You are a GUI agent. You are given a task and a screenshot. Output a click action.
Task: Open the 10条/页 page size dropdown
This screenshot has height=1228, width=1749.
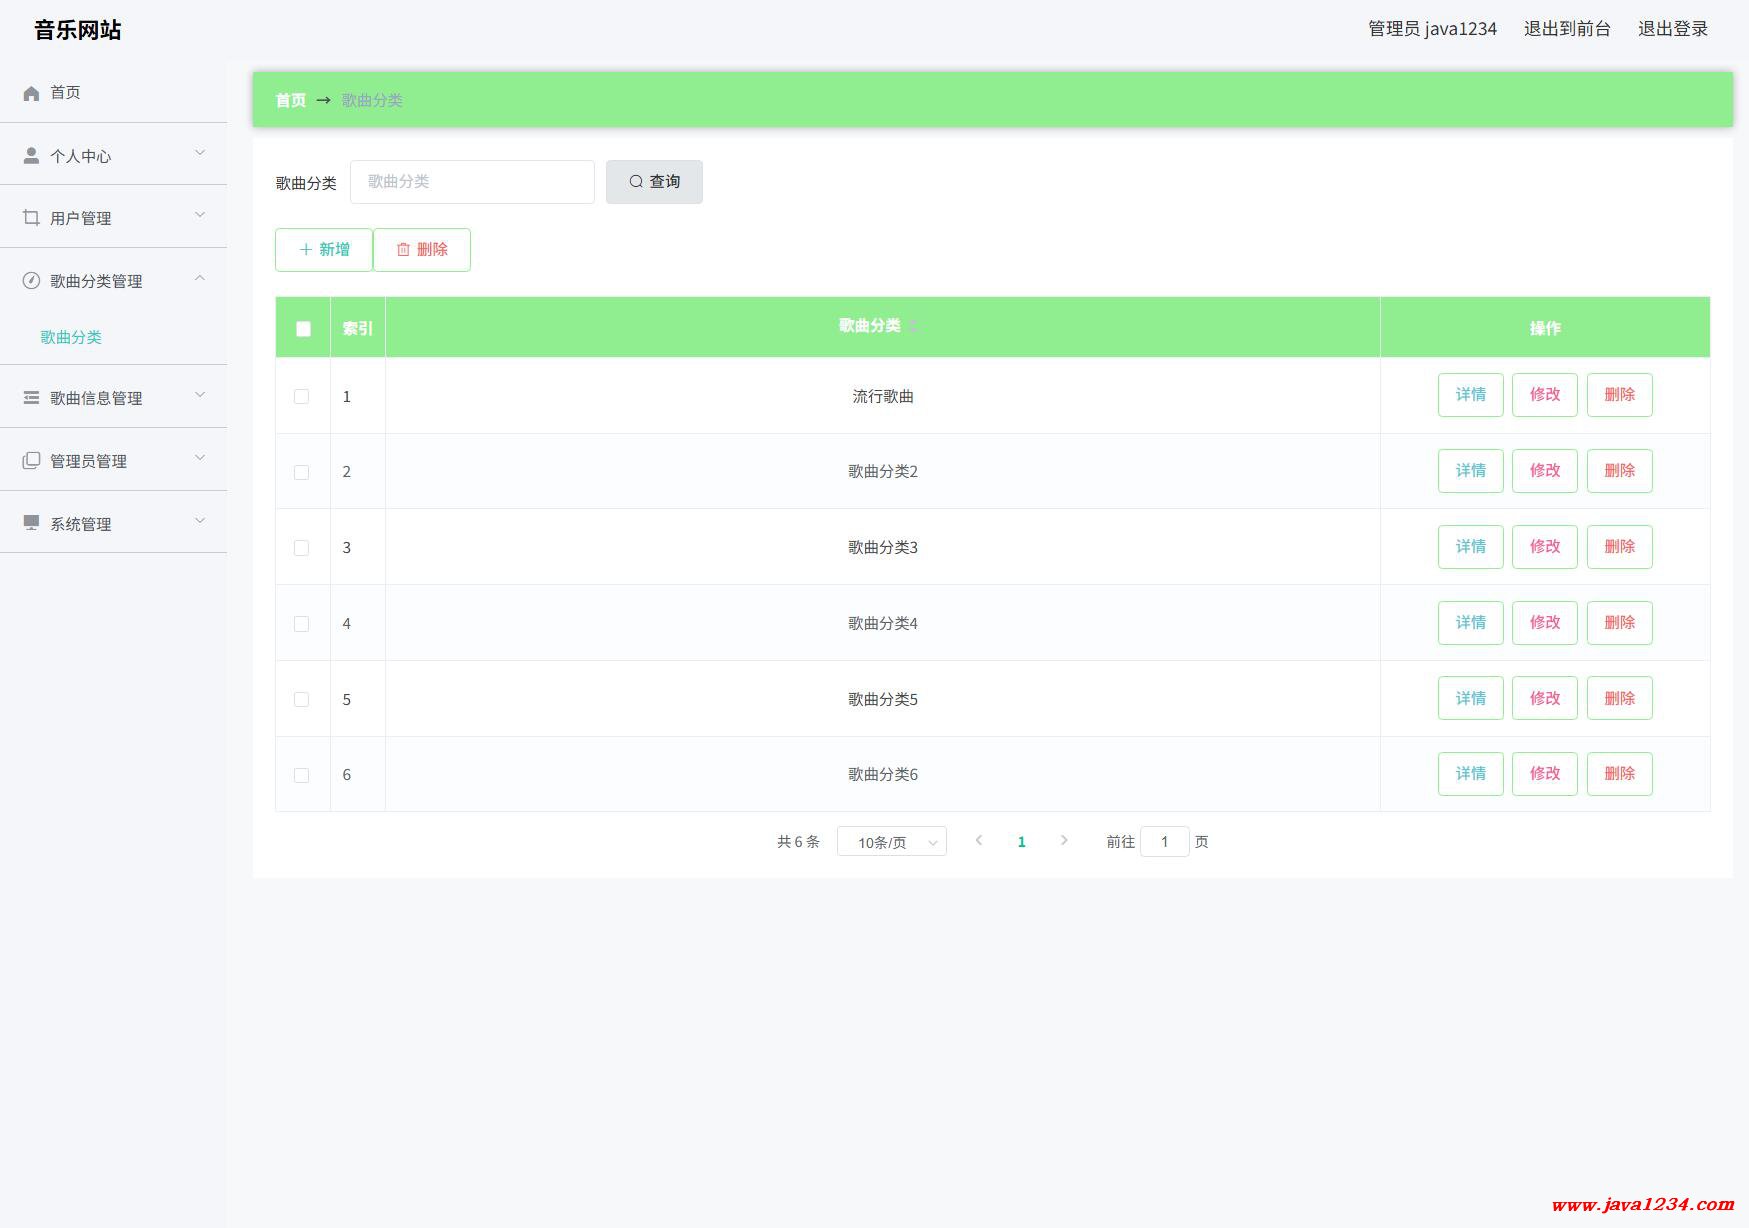[x=891, y=842]
